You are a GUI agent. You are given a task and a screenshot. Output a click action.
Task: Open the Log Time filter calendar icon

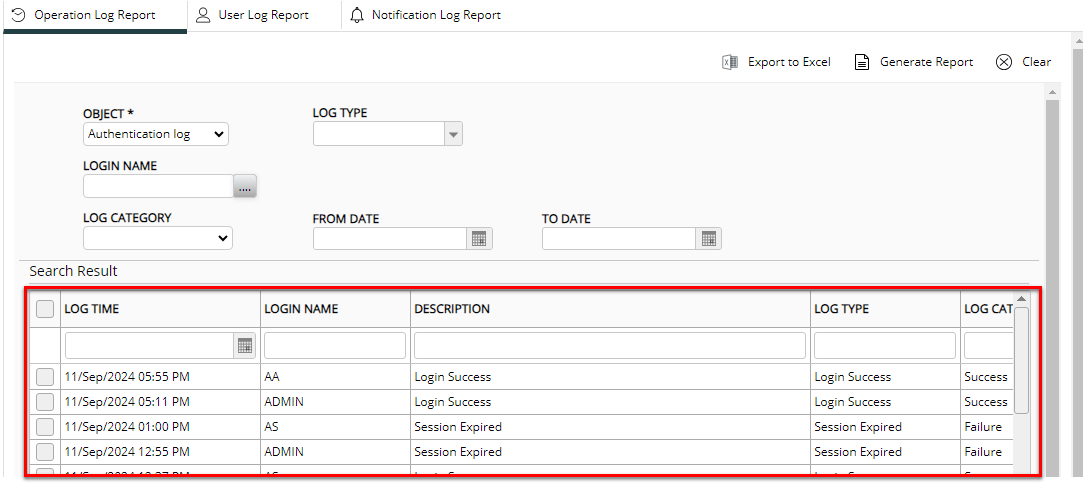pos(245,346)
